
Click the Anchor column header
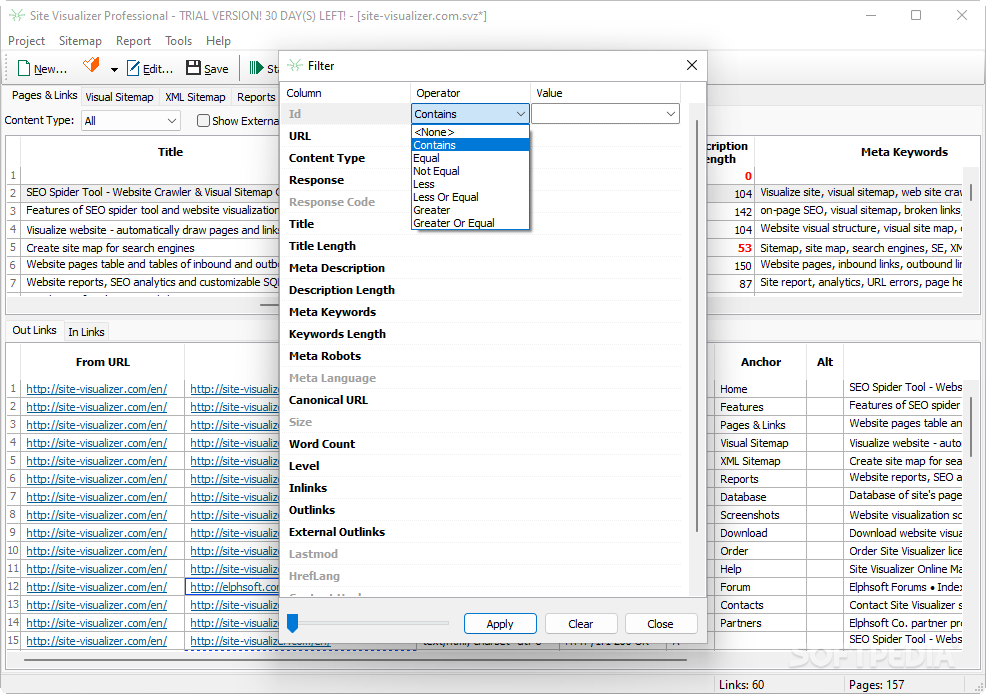pyautogui.click(x=761, y=362)
